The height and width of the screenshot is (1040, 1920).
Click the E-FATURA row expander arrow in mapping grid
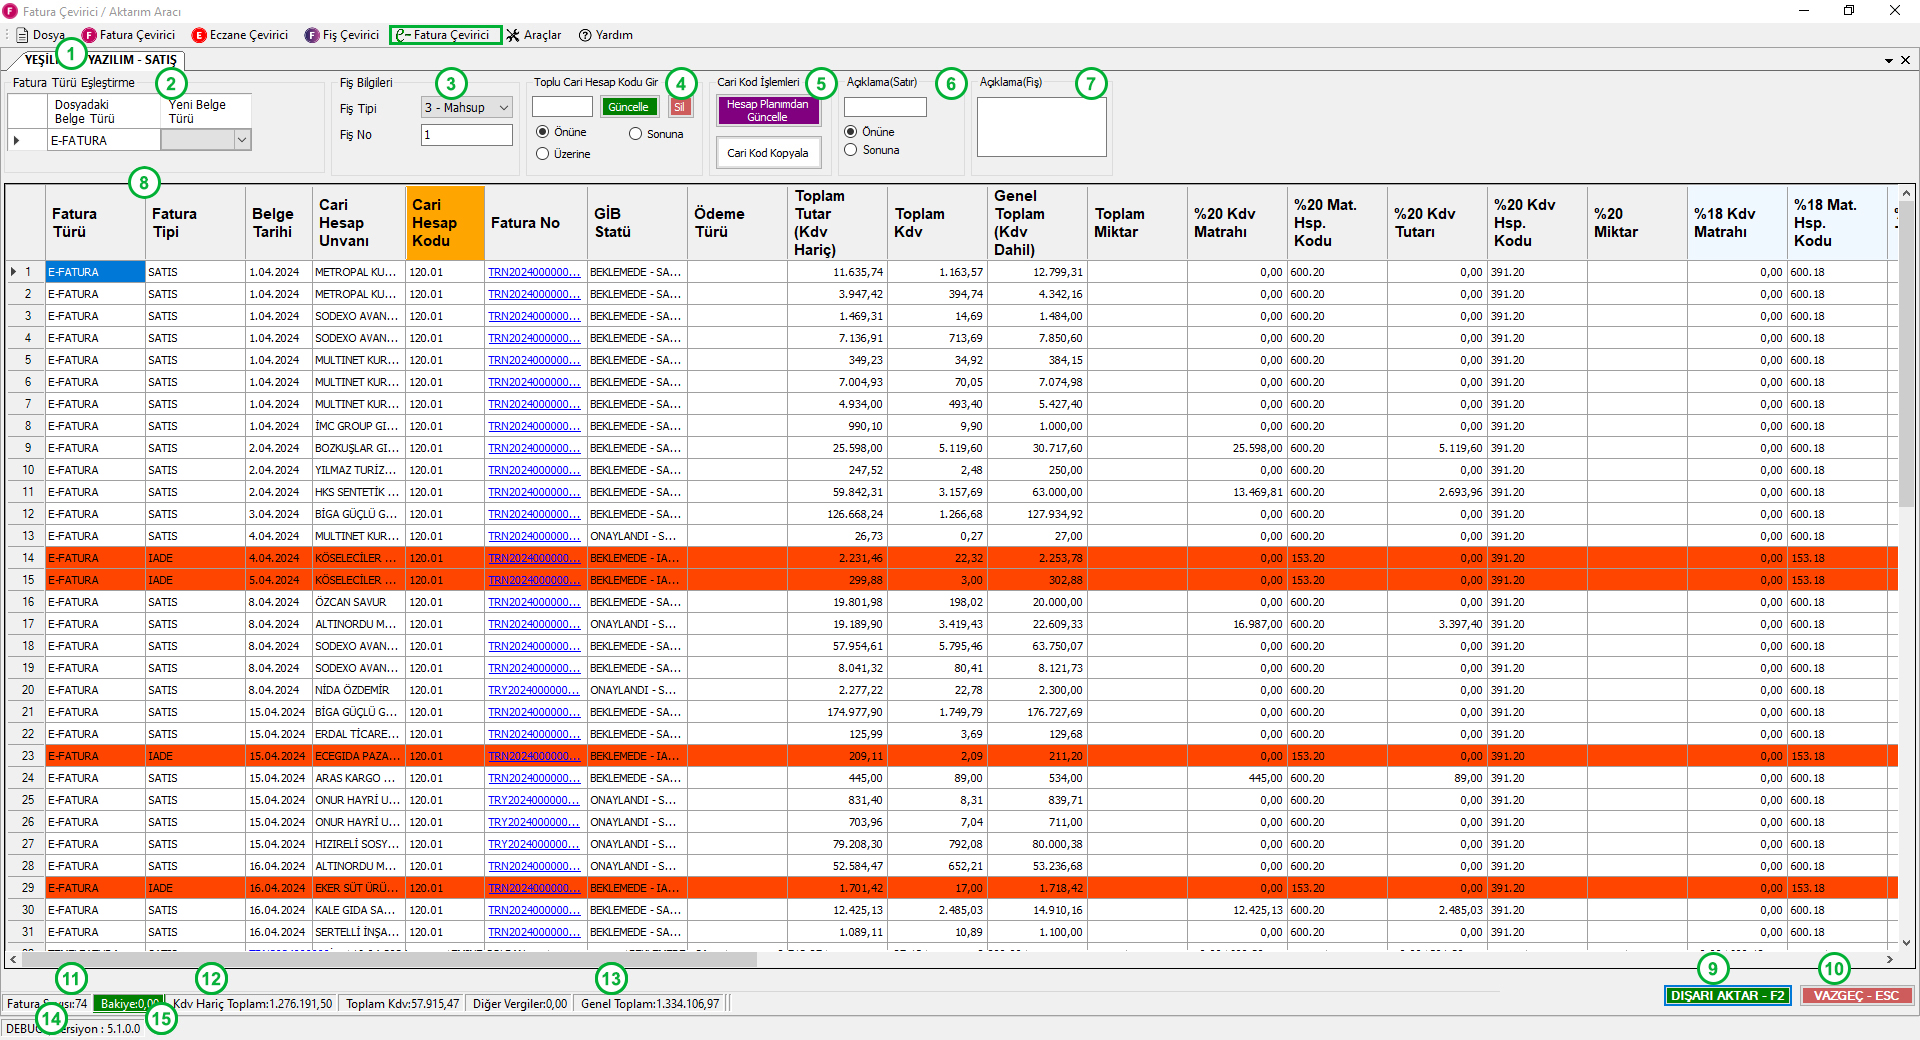coord(17,141)
